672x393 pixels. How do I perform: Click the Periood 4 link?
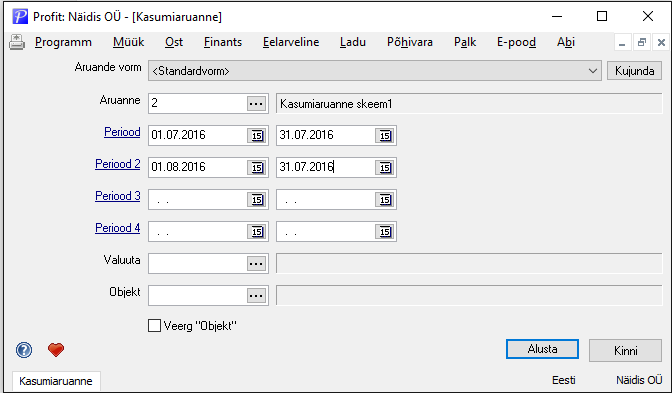(x=118, y=228)
